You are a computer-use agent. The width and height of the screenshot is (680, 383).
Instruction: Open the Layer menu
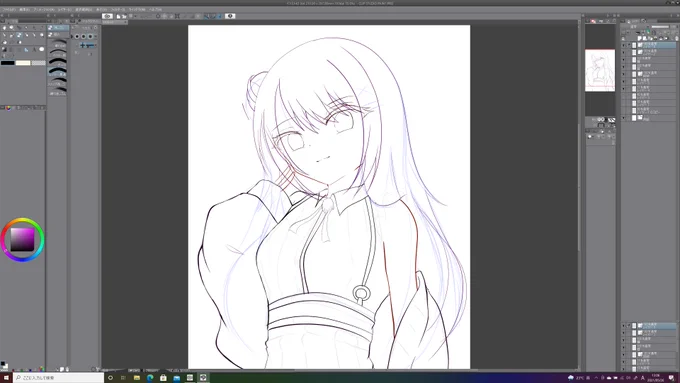click(x=65, y=9)
